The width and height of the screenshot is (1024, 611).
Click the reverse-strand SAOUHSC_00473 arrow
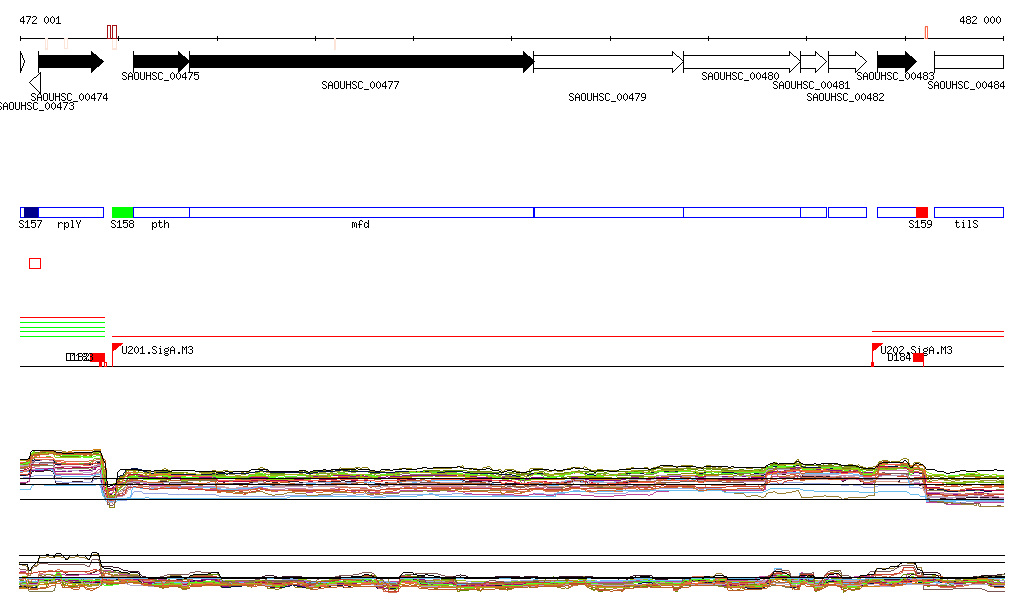[x=35, y=82]
